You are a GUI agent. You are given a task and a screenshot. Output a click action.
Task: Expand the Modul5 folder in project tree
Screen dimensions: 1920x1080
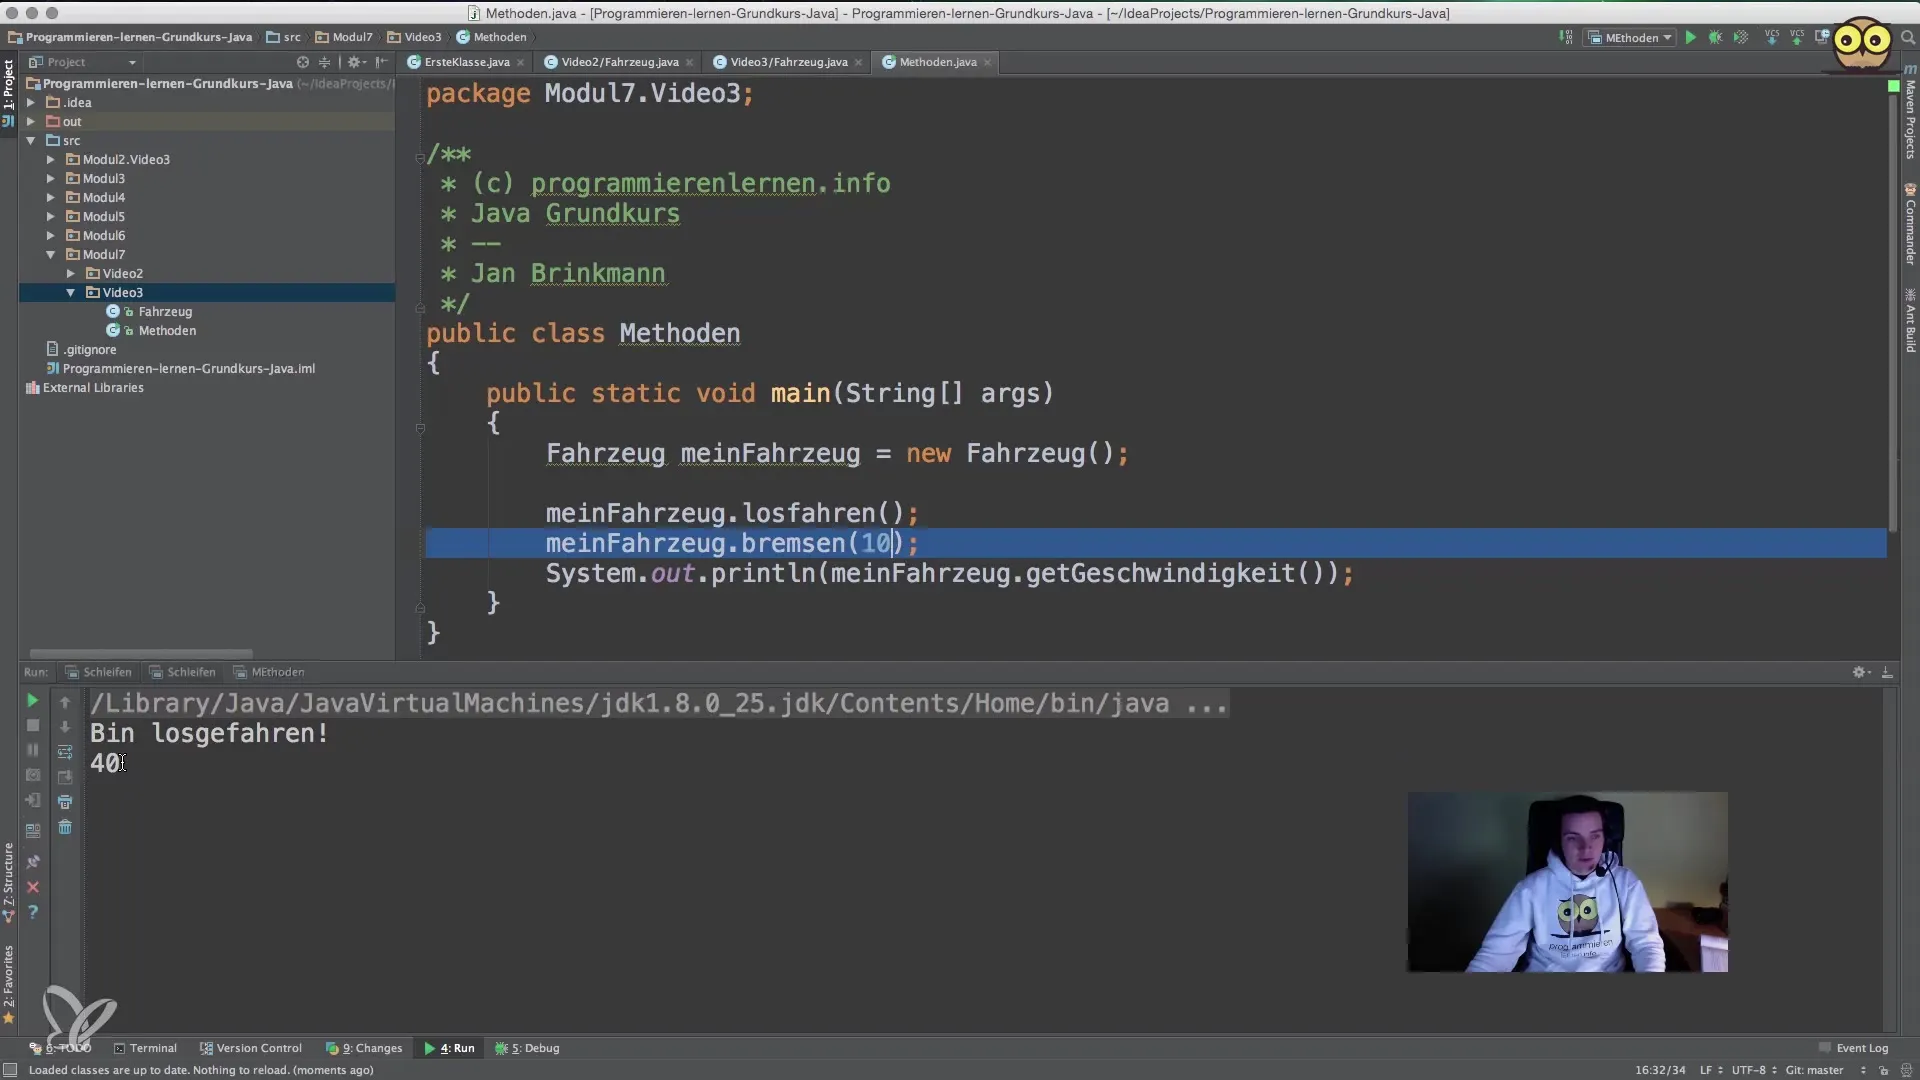pos(50,216)
